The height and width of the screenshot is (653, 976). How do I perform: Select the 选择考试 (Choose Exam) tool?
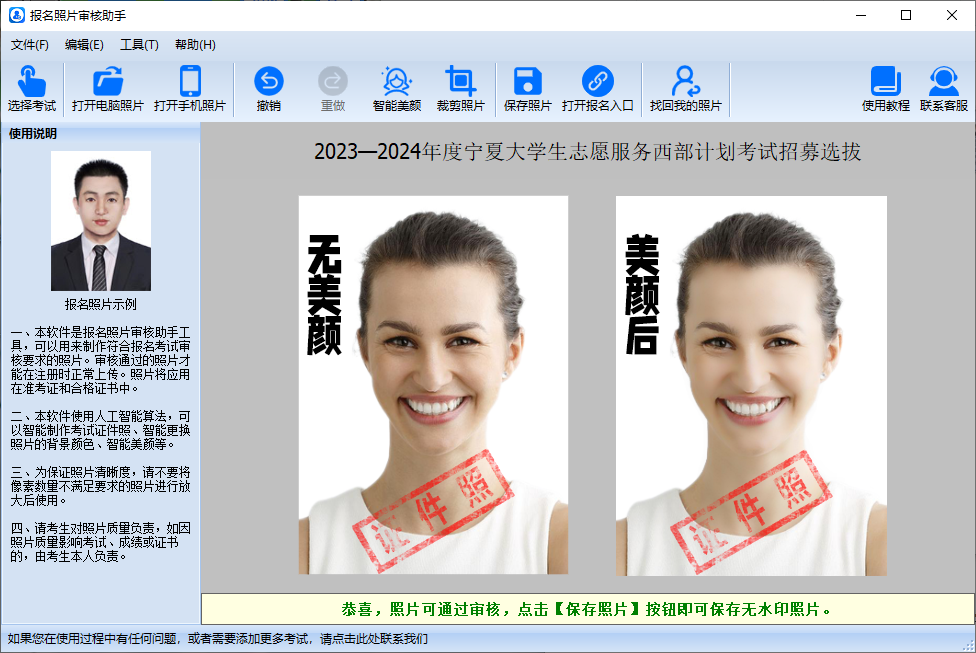tap(32, 88)
